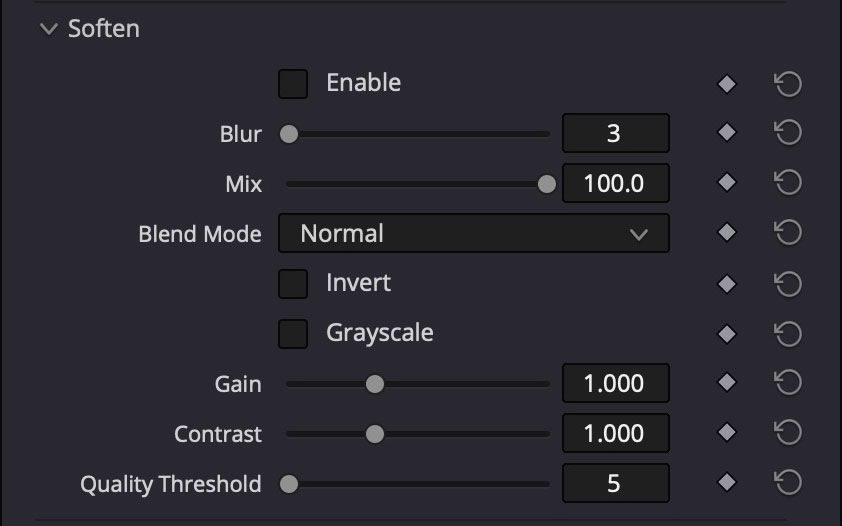Add keyframe on Contrast row
Viewport: 842px width, 526px height.
click(727, 434)
